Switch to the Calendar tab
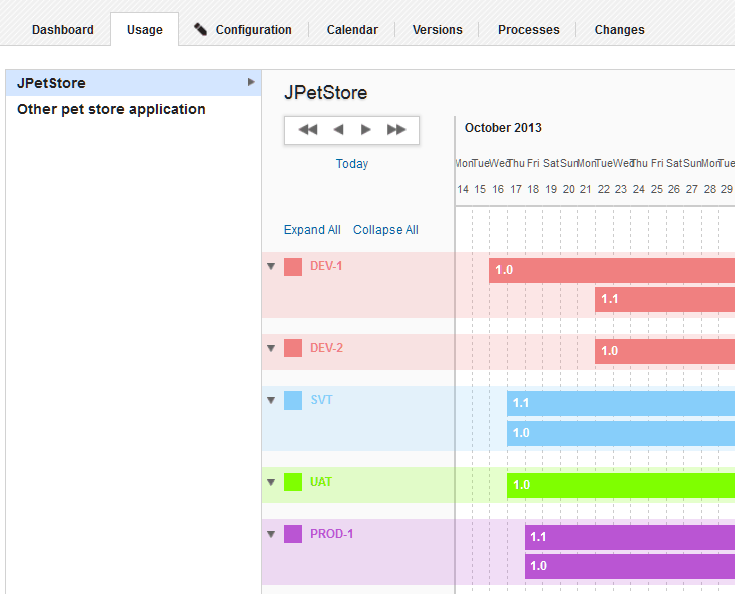735x594 pixels. click(352, 30)
